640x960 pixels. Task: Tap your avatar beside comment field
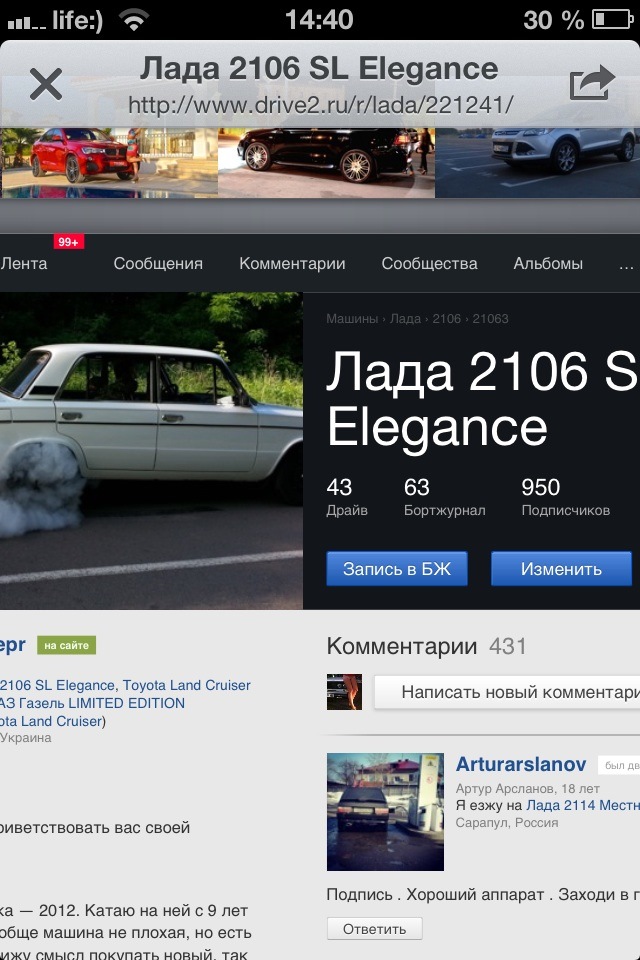[344, 692]
